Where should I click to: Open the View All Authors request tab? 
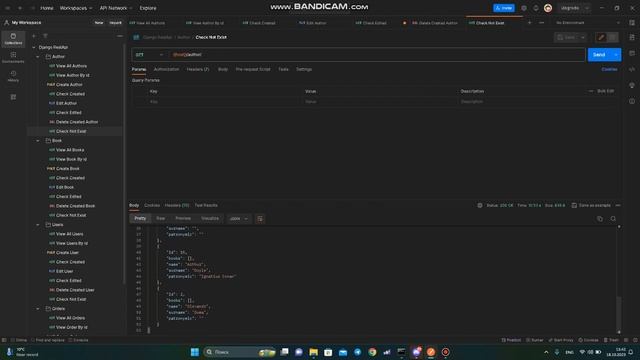[x=147, y=23]
